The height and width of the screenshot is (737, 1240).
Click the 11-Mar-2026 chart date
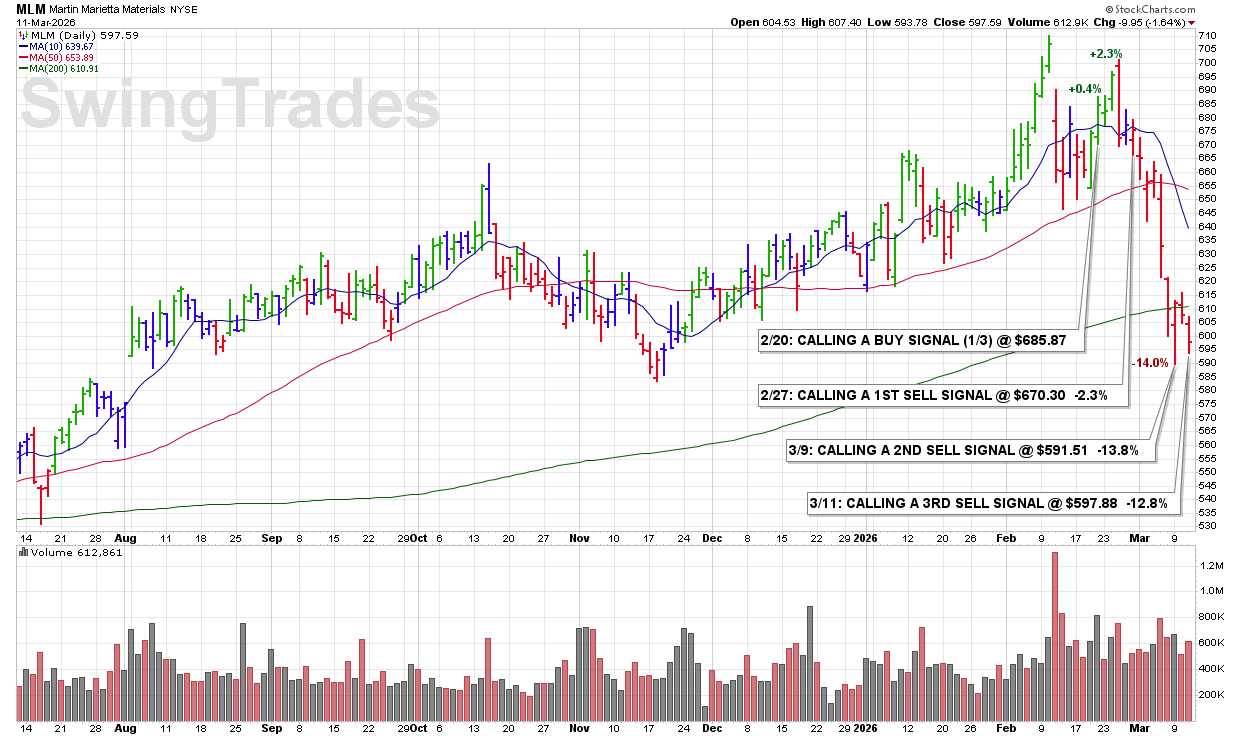coord(45,23)
